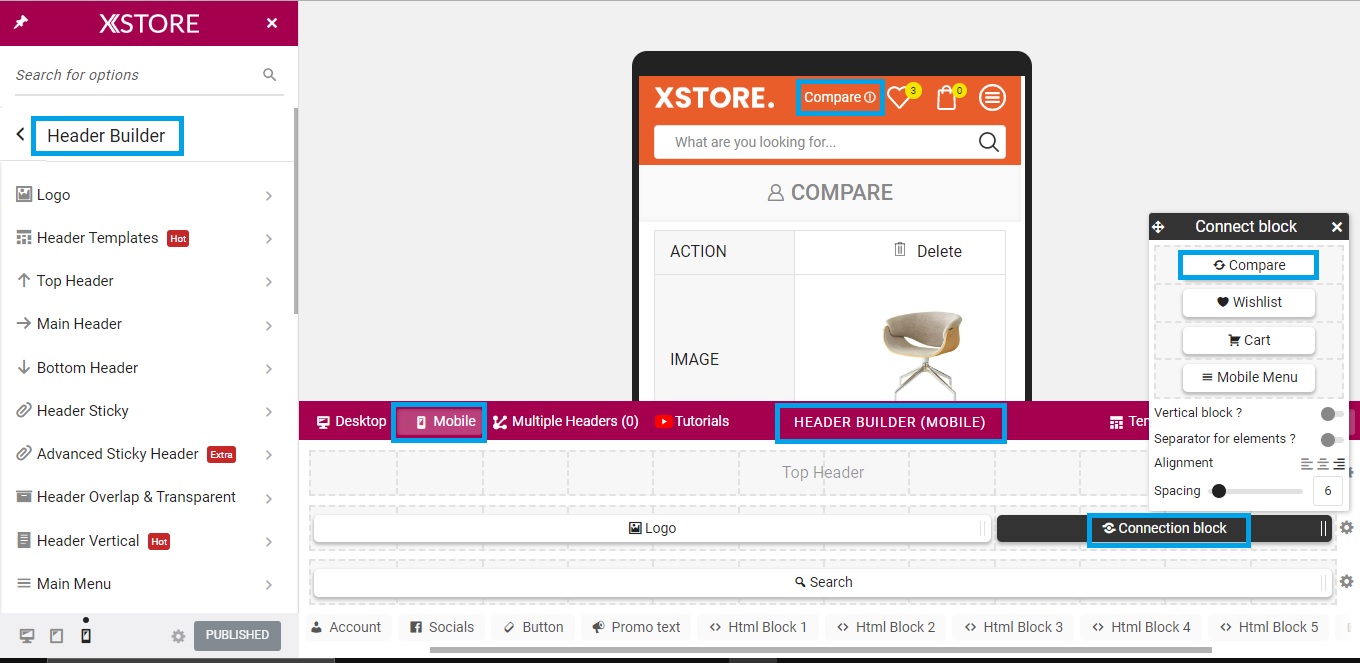Viewport: 1360px width, 663px height.
Task: Click the Spacing value field showing 6
Action: (1328, 491)
